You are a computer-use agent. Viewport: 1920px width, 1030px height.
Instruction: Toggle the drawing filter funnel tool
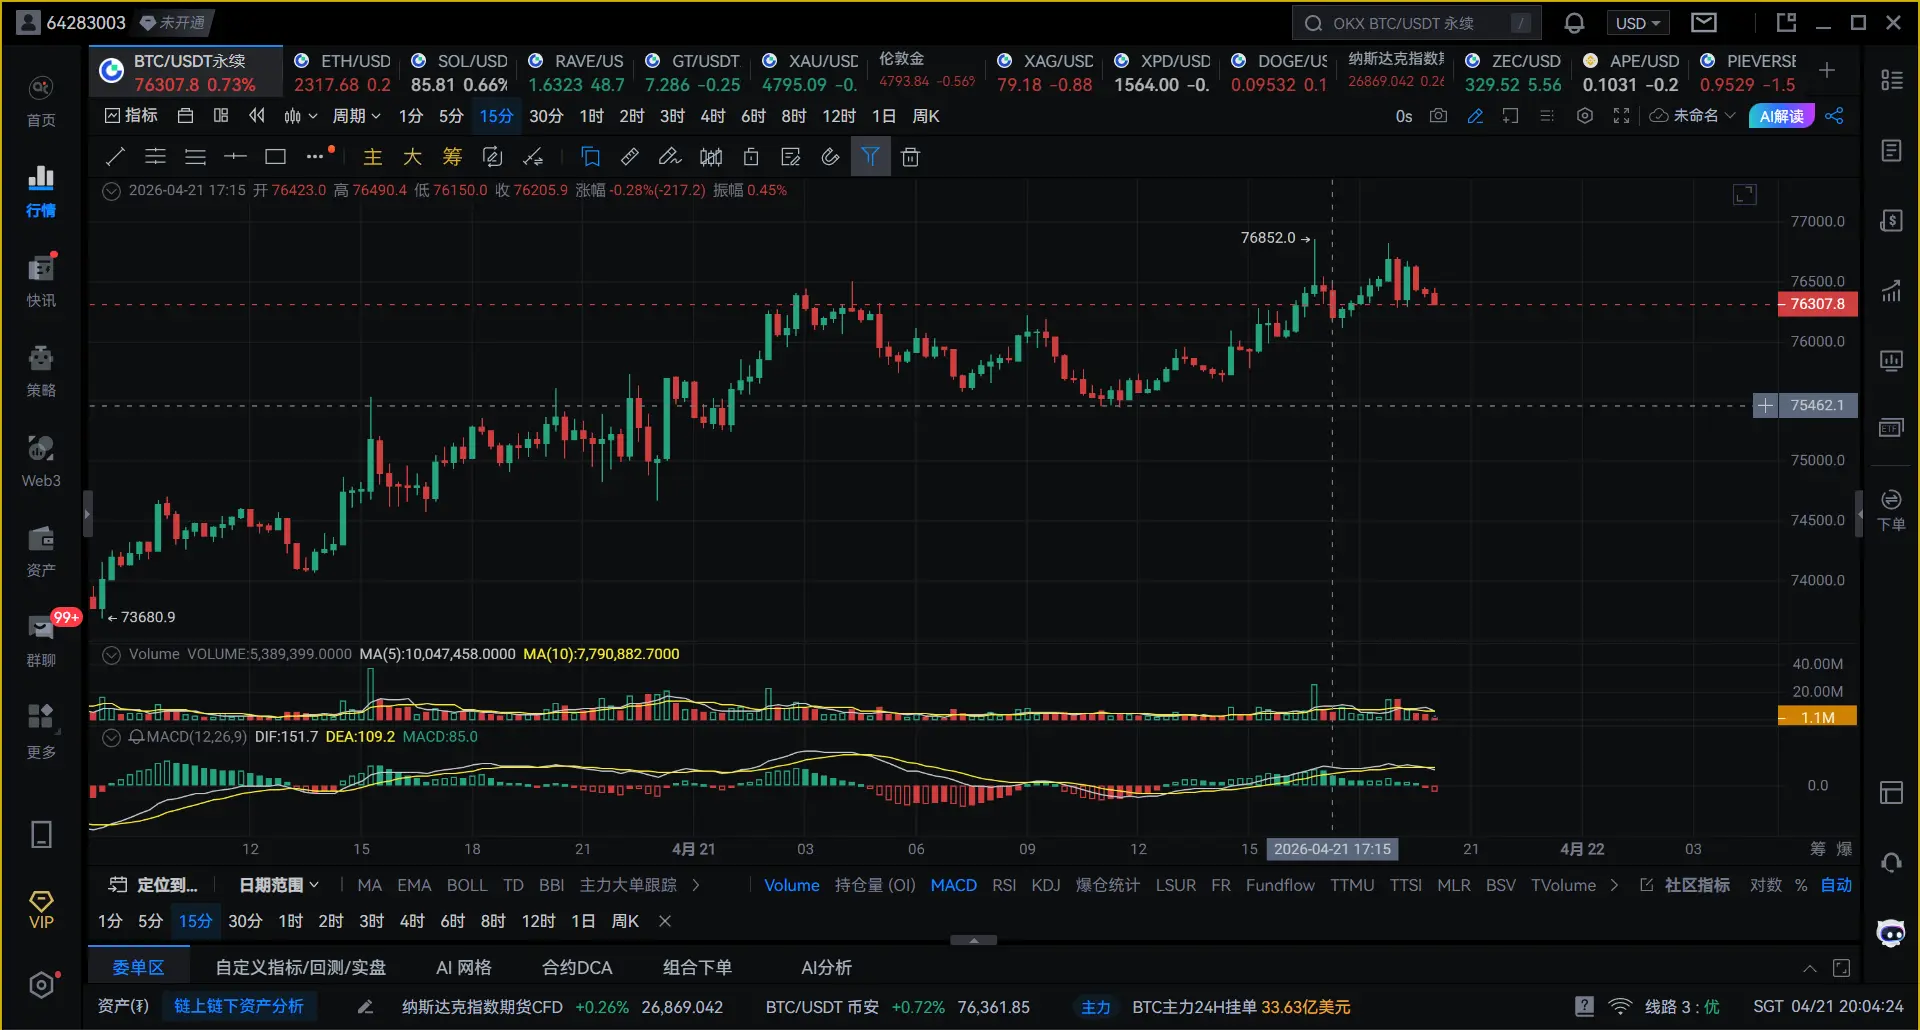click(x=870, y=157)
